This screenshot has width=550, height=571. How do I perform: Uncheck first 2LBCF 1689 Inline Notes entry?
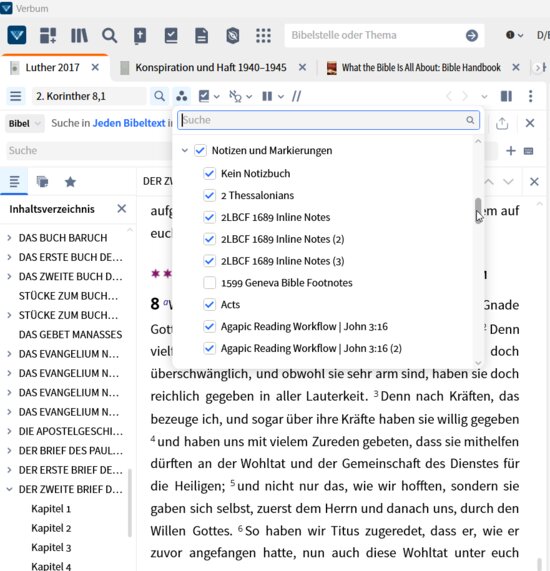(209, 217)
